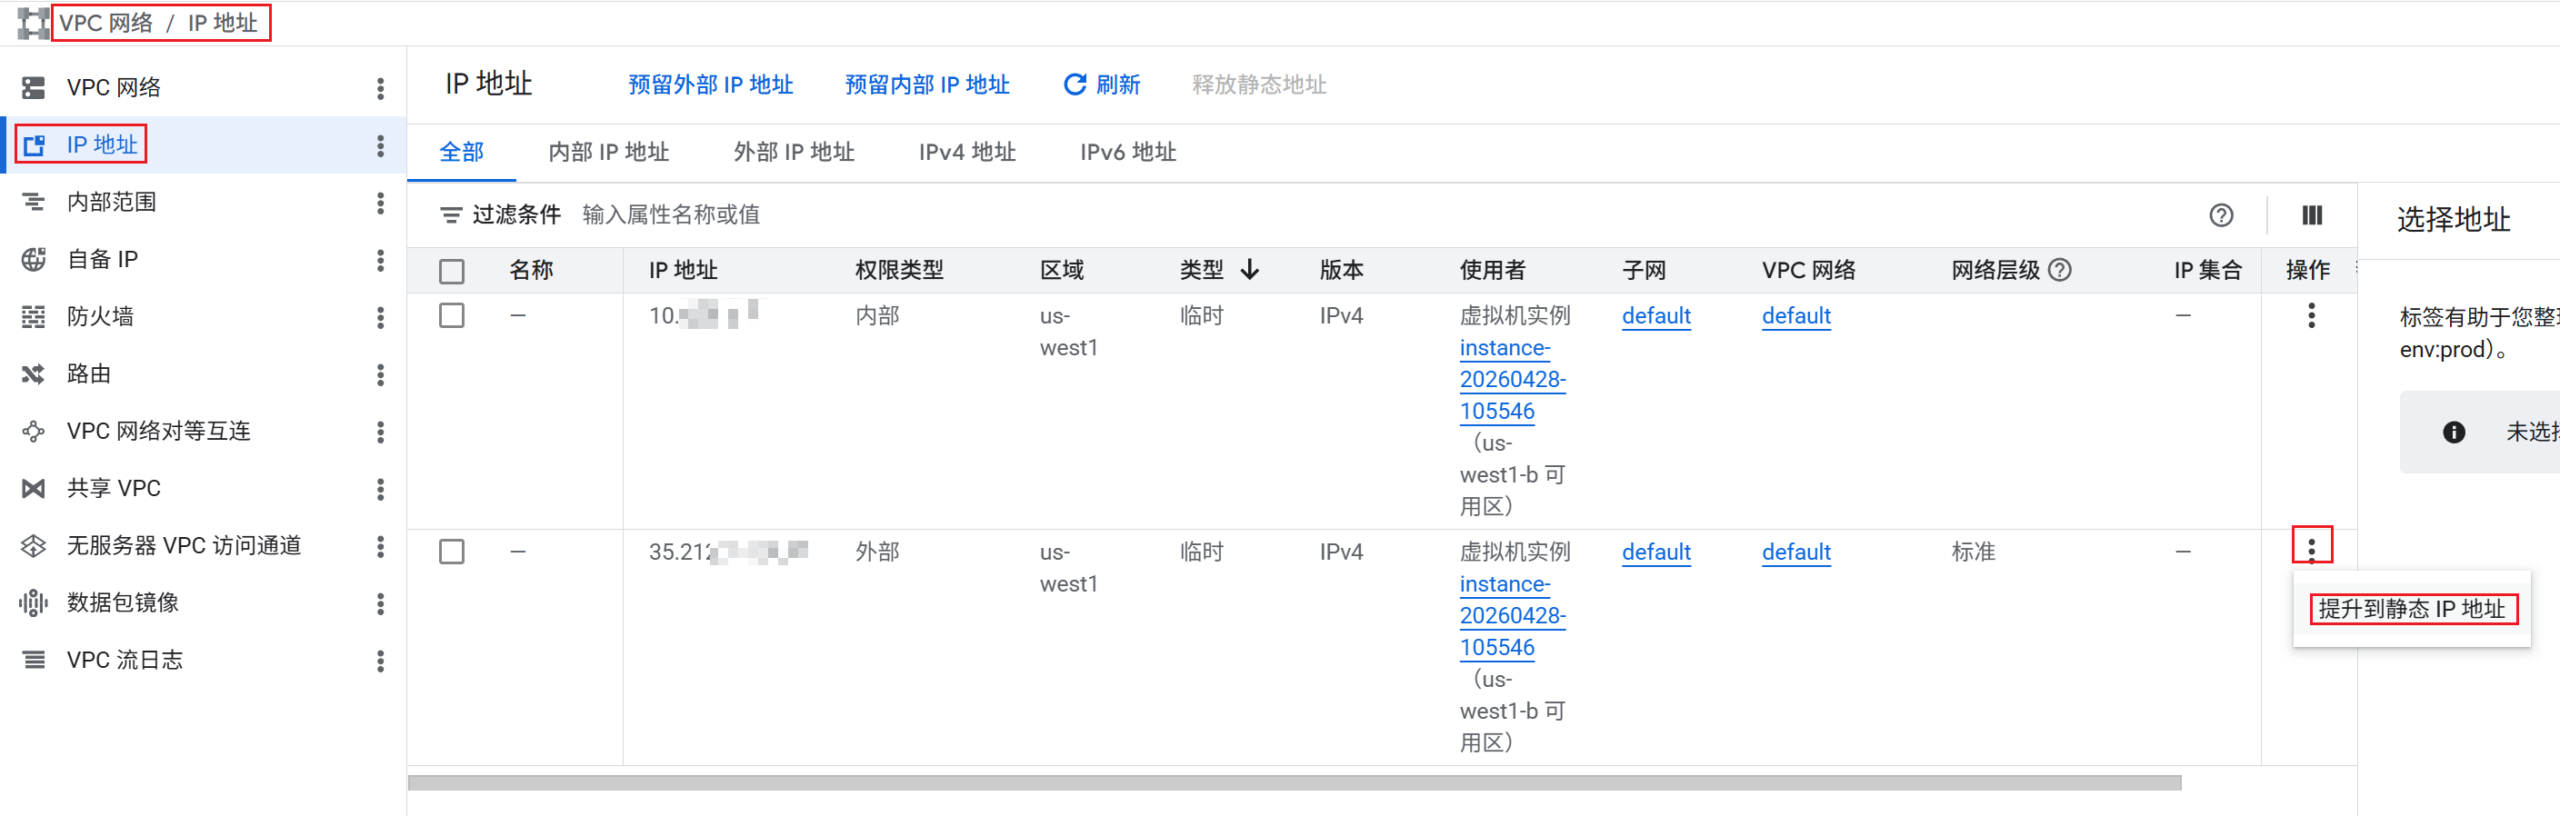The height and width of the screenshot is (816, 2560).
Task: Check the internal 10.x IP address row
Action: (x=452, y=316)
